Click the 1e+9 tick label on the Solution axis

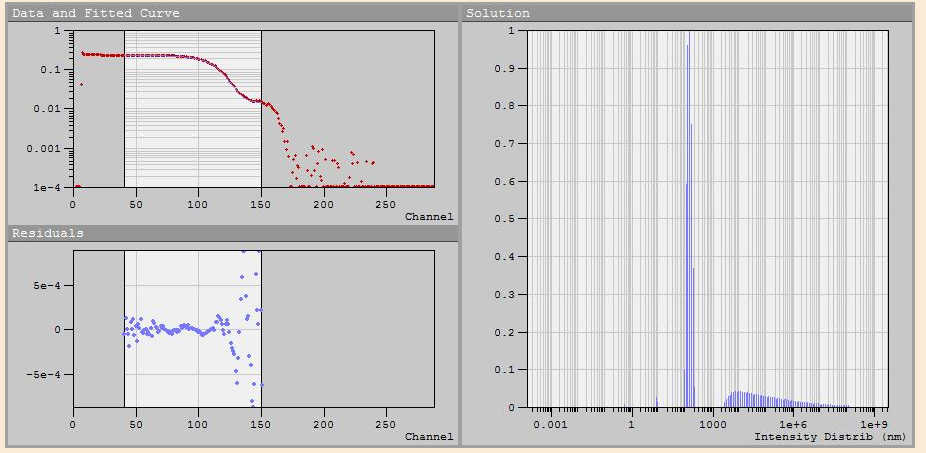873,425
